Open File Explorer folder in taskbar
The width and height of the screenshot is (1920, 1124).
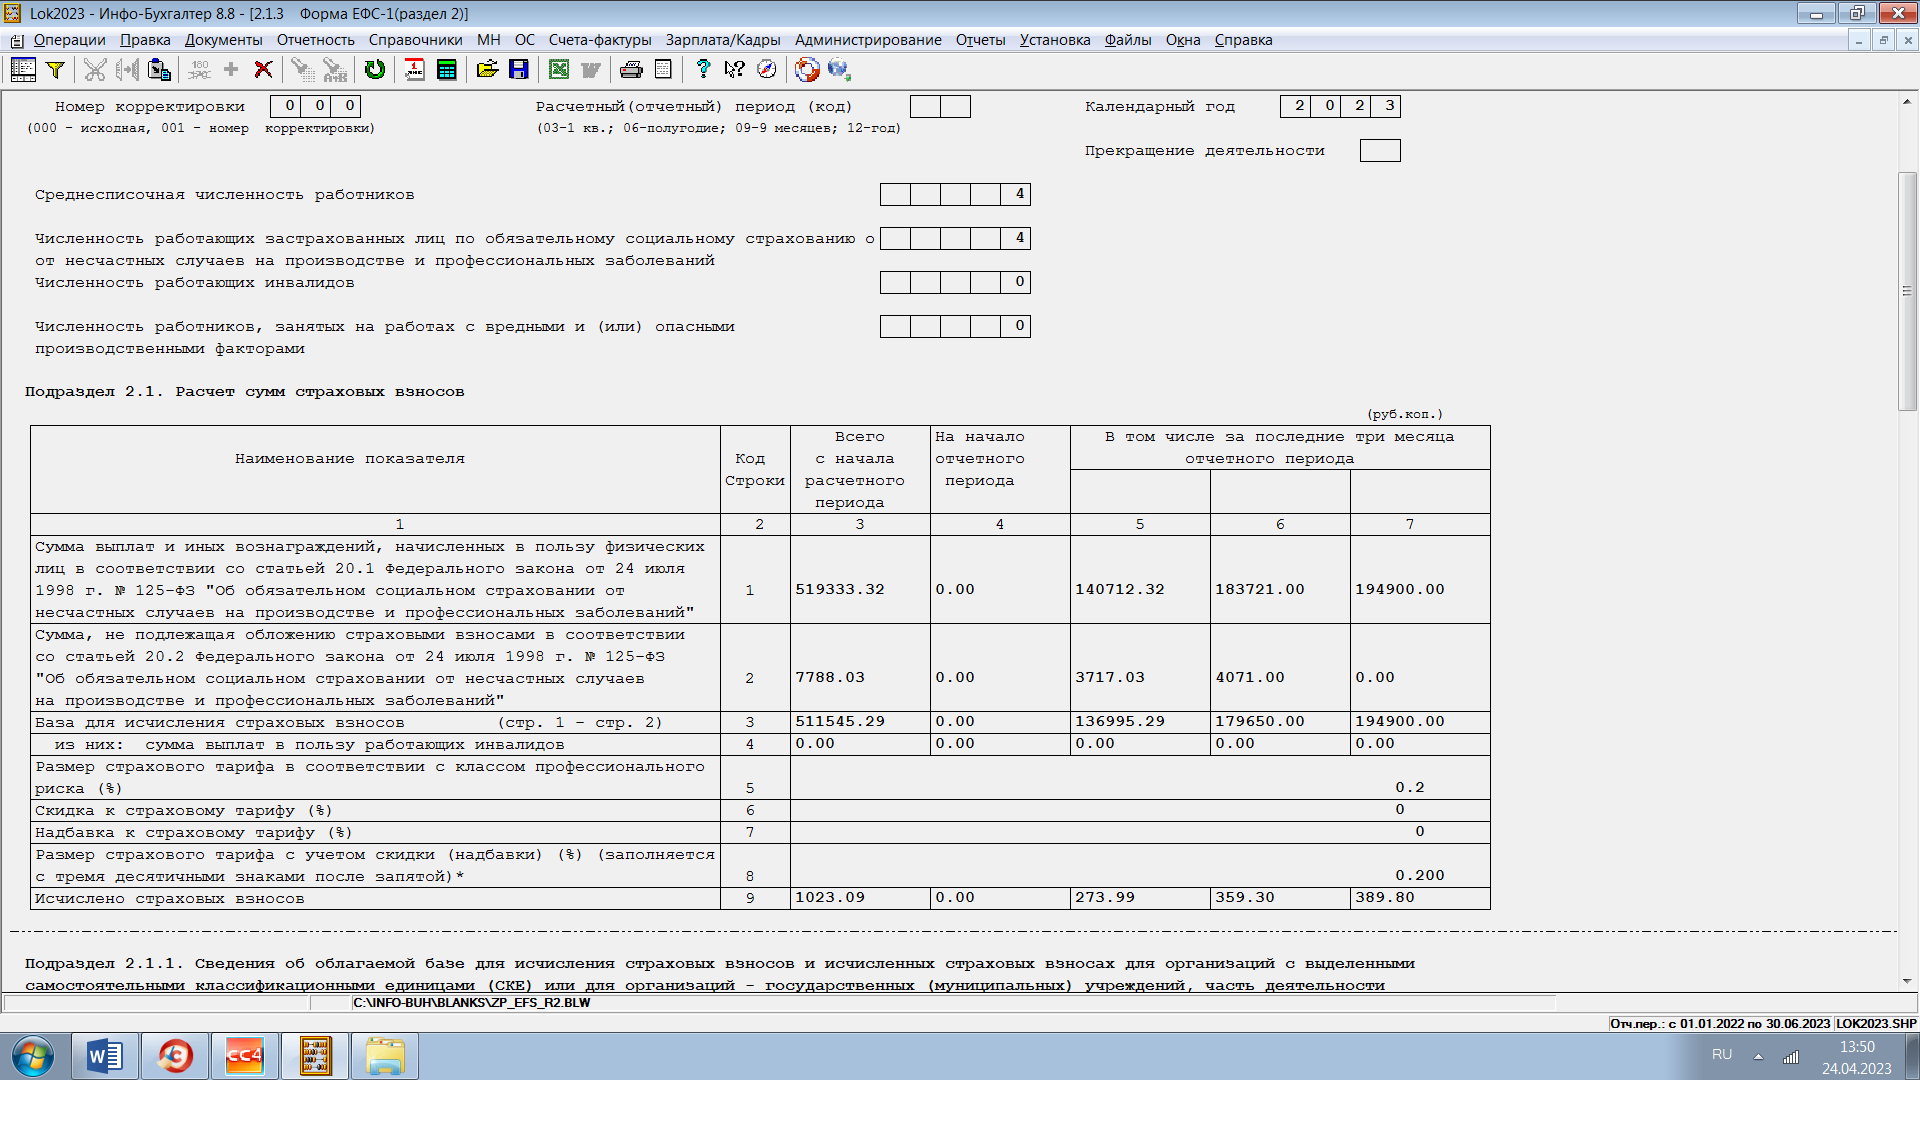pyautogui.click(x=385, y=1056)
